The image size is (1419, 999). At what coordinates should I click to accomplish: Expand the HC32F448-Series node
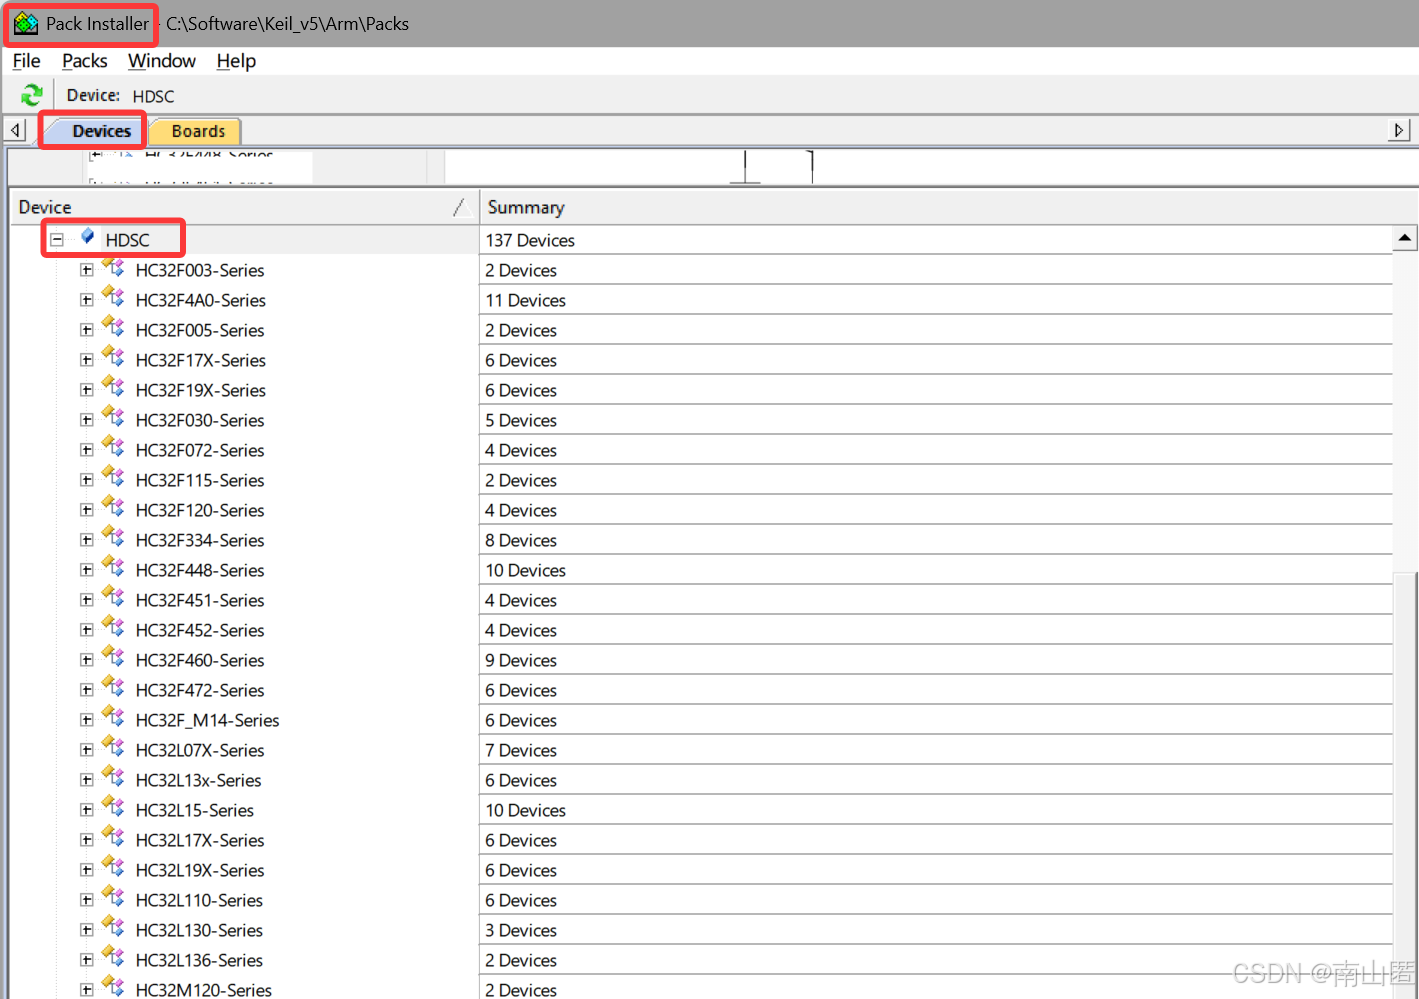[87, 570]
